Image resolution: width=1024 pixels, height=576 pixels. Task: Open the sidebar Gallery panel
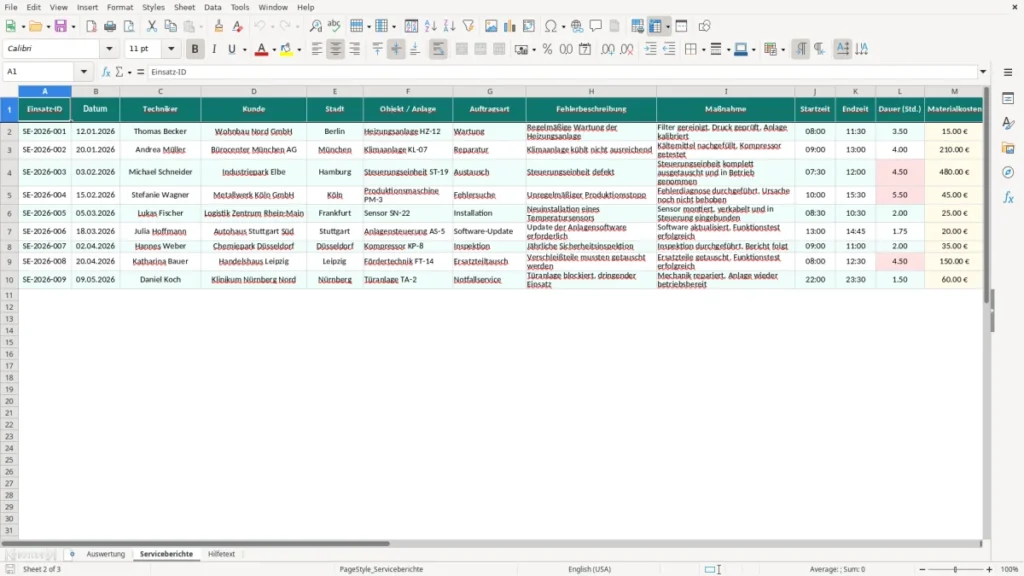point(1008,148)
